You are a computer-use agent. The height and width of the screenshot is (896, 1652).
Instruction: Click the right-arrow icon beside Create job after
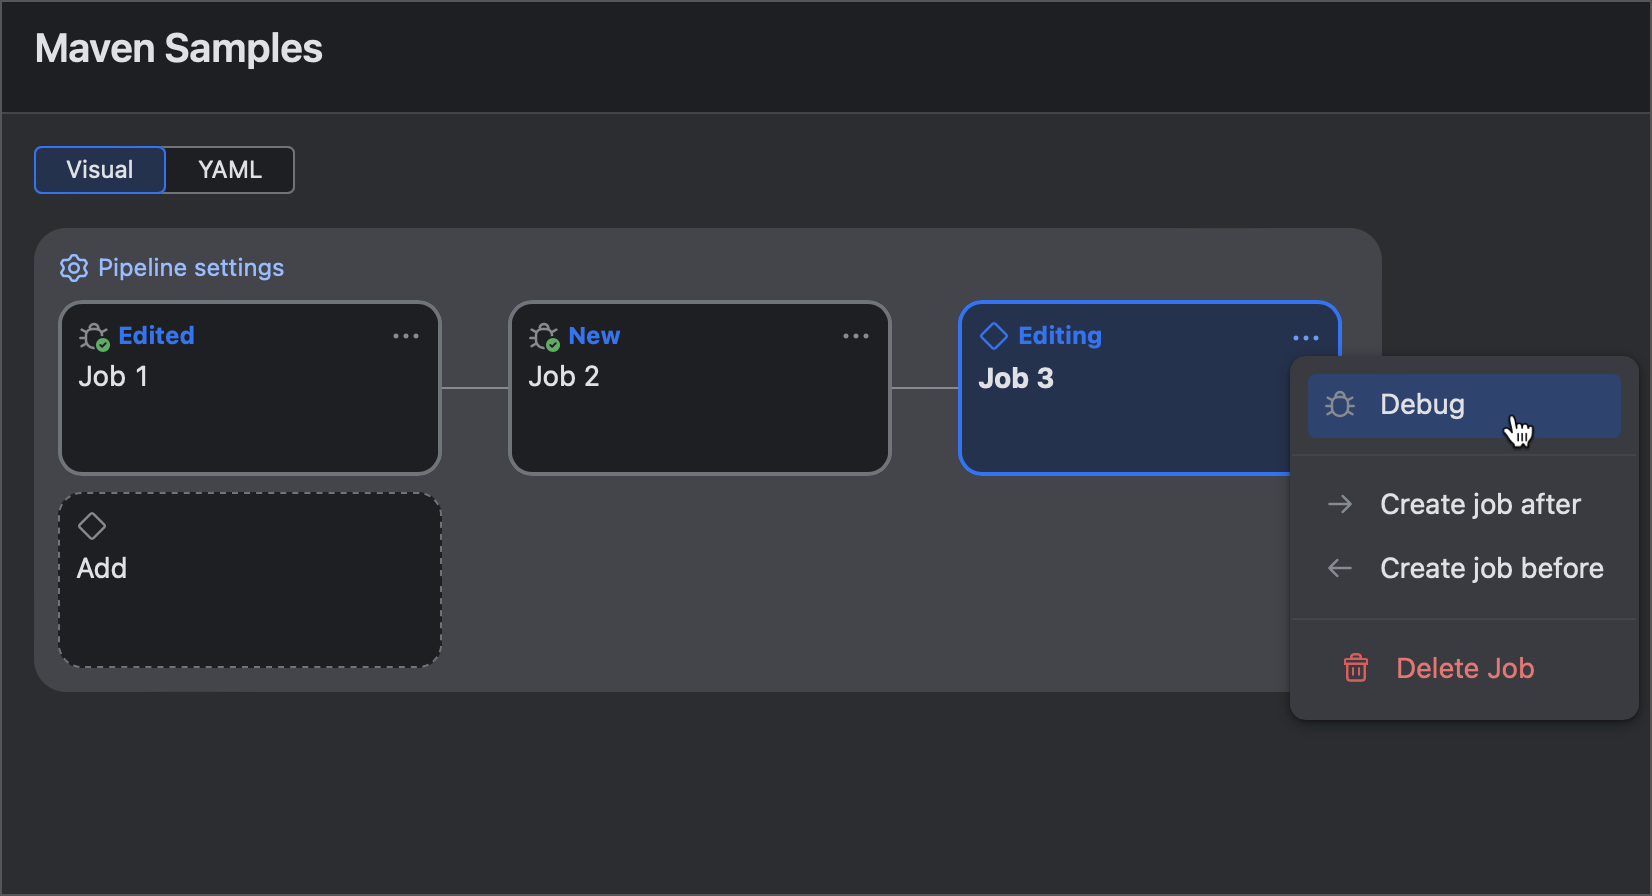[1340, 504]
